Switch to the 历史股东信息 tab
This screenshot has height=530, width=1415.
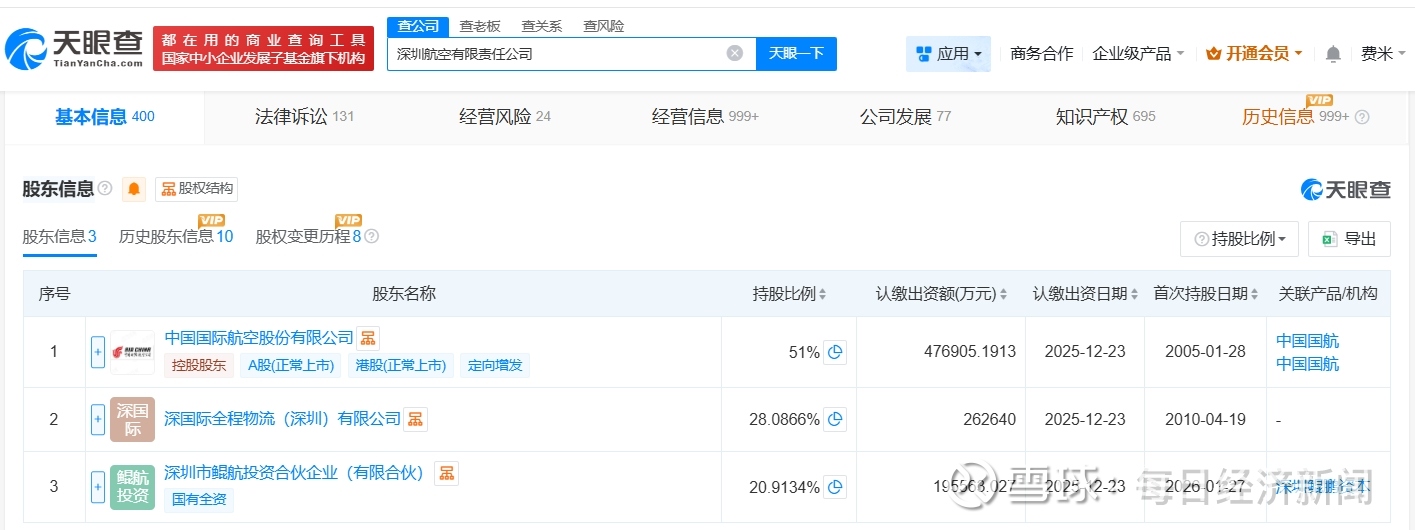pyautogui.click(x=175, y=237)
